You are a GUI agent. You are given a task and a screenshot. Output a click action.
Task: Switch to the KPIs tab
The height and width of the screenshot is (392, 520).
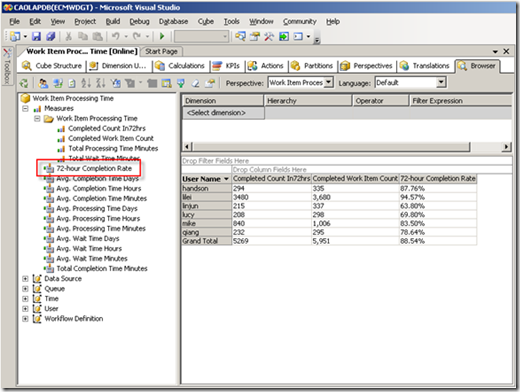pos(226,66)
